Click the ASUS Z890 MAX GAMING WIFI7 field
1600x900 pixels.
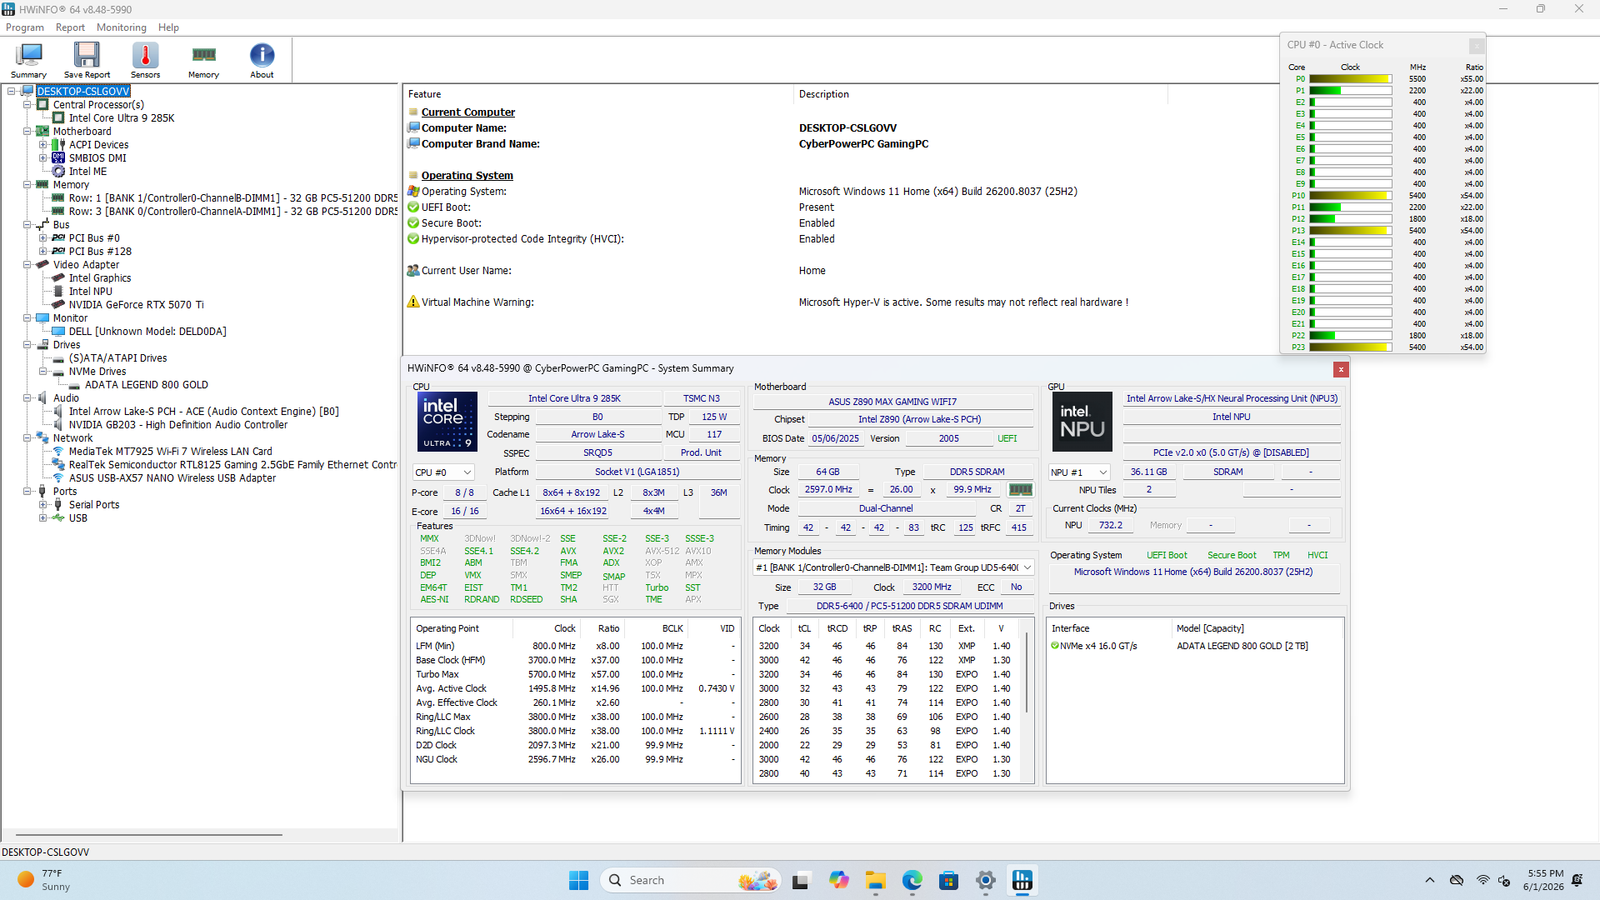(892, 401)
